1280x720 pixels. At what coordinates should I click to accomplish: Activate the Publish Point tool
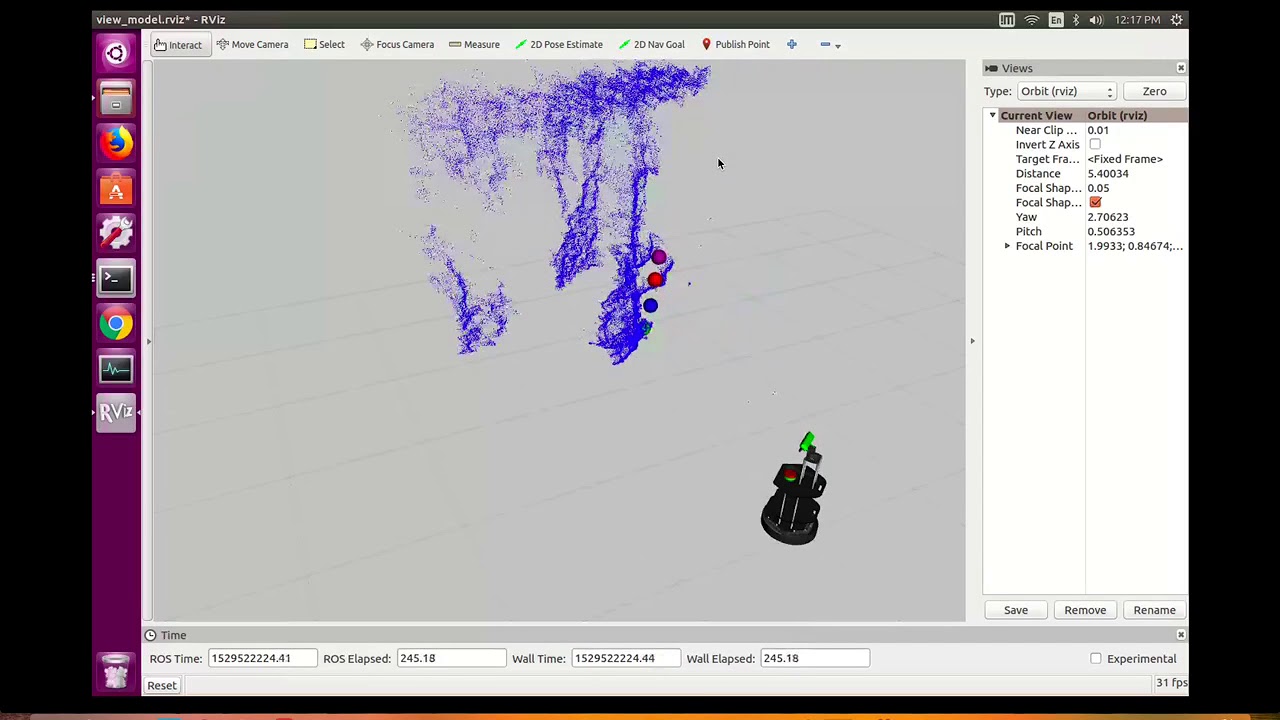pos(735,45)
